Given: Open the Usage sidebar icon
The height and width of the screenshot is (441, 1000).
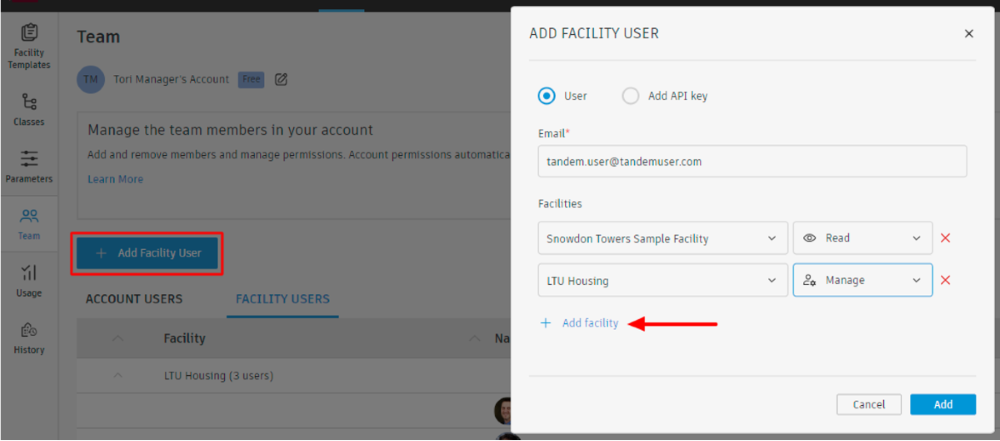Looking at the screenshot, I should coord(29,279).
